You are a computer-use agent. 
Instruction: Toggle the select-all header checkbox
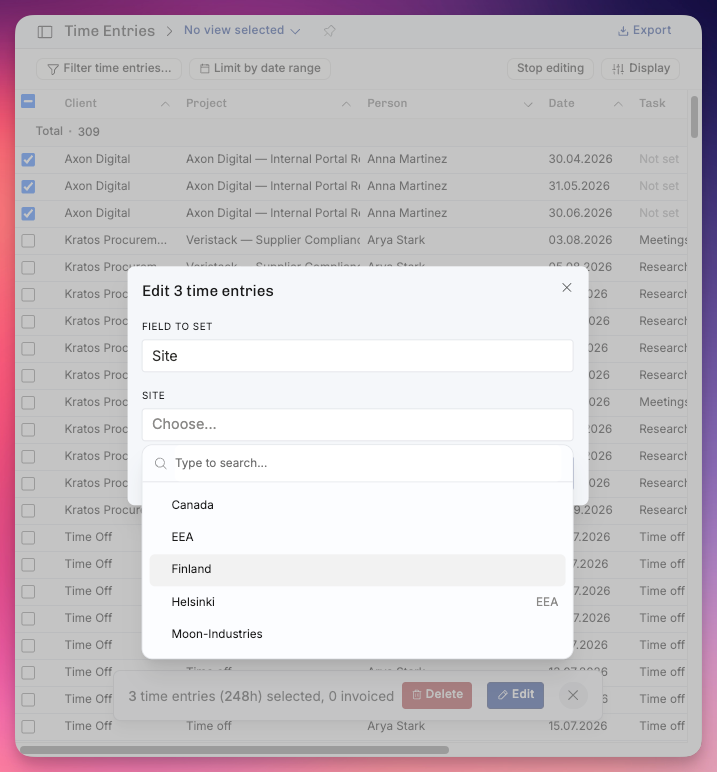pyautogui.click(x=28, y=101)
